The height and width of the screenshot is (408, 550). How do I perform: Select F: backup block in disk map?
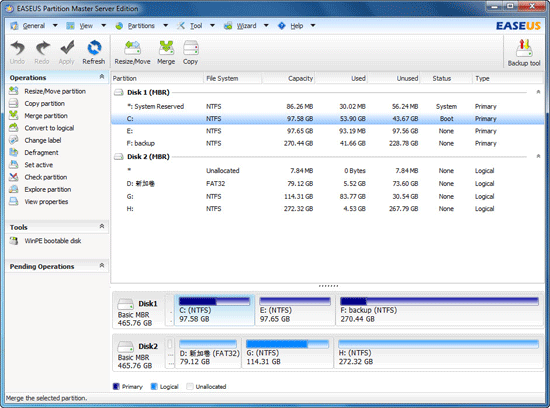[440, 310]
